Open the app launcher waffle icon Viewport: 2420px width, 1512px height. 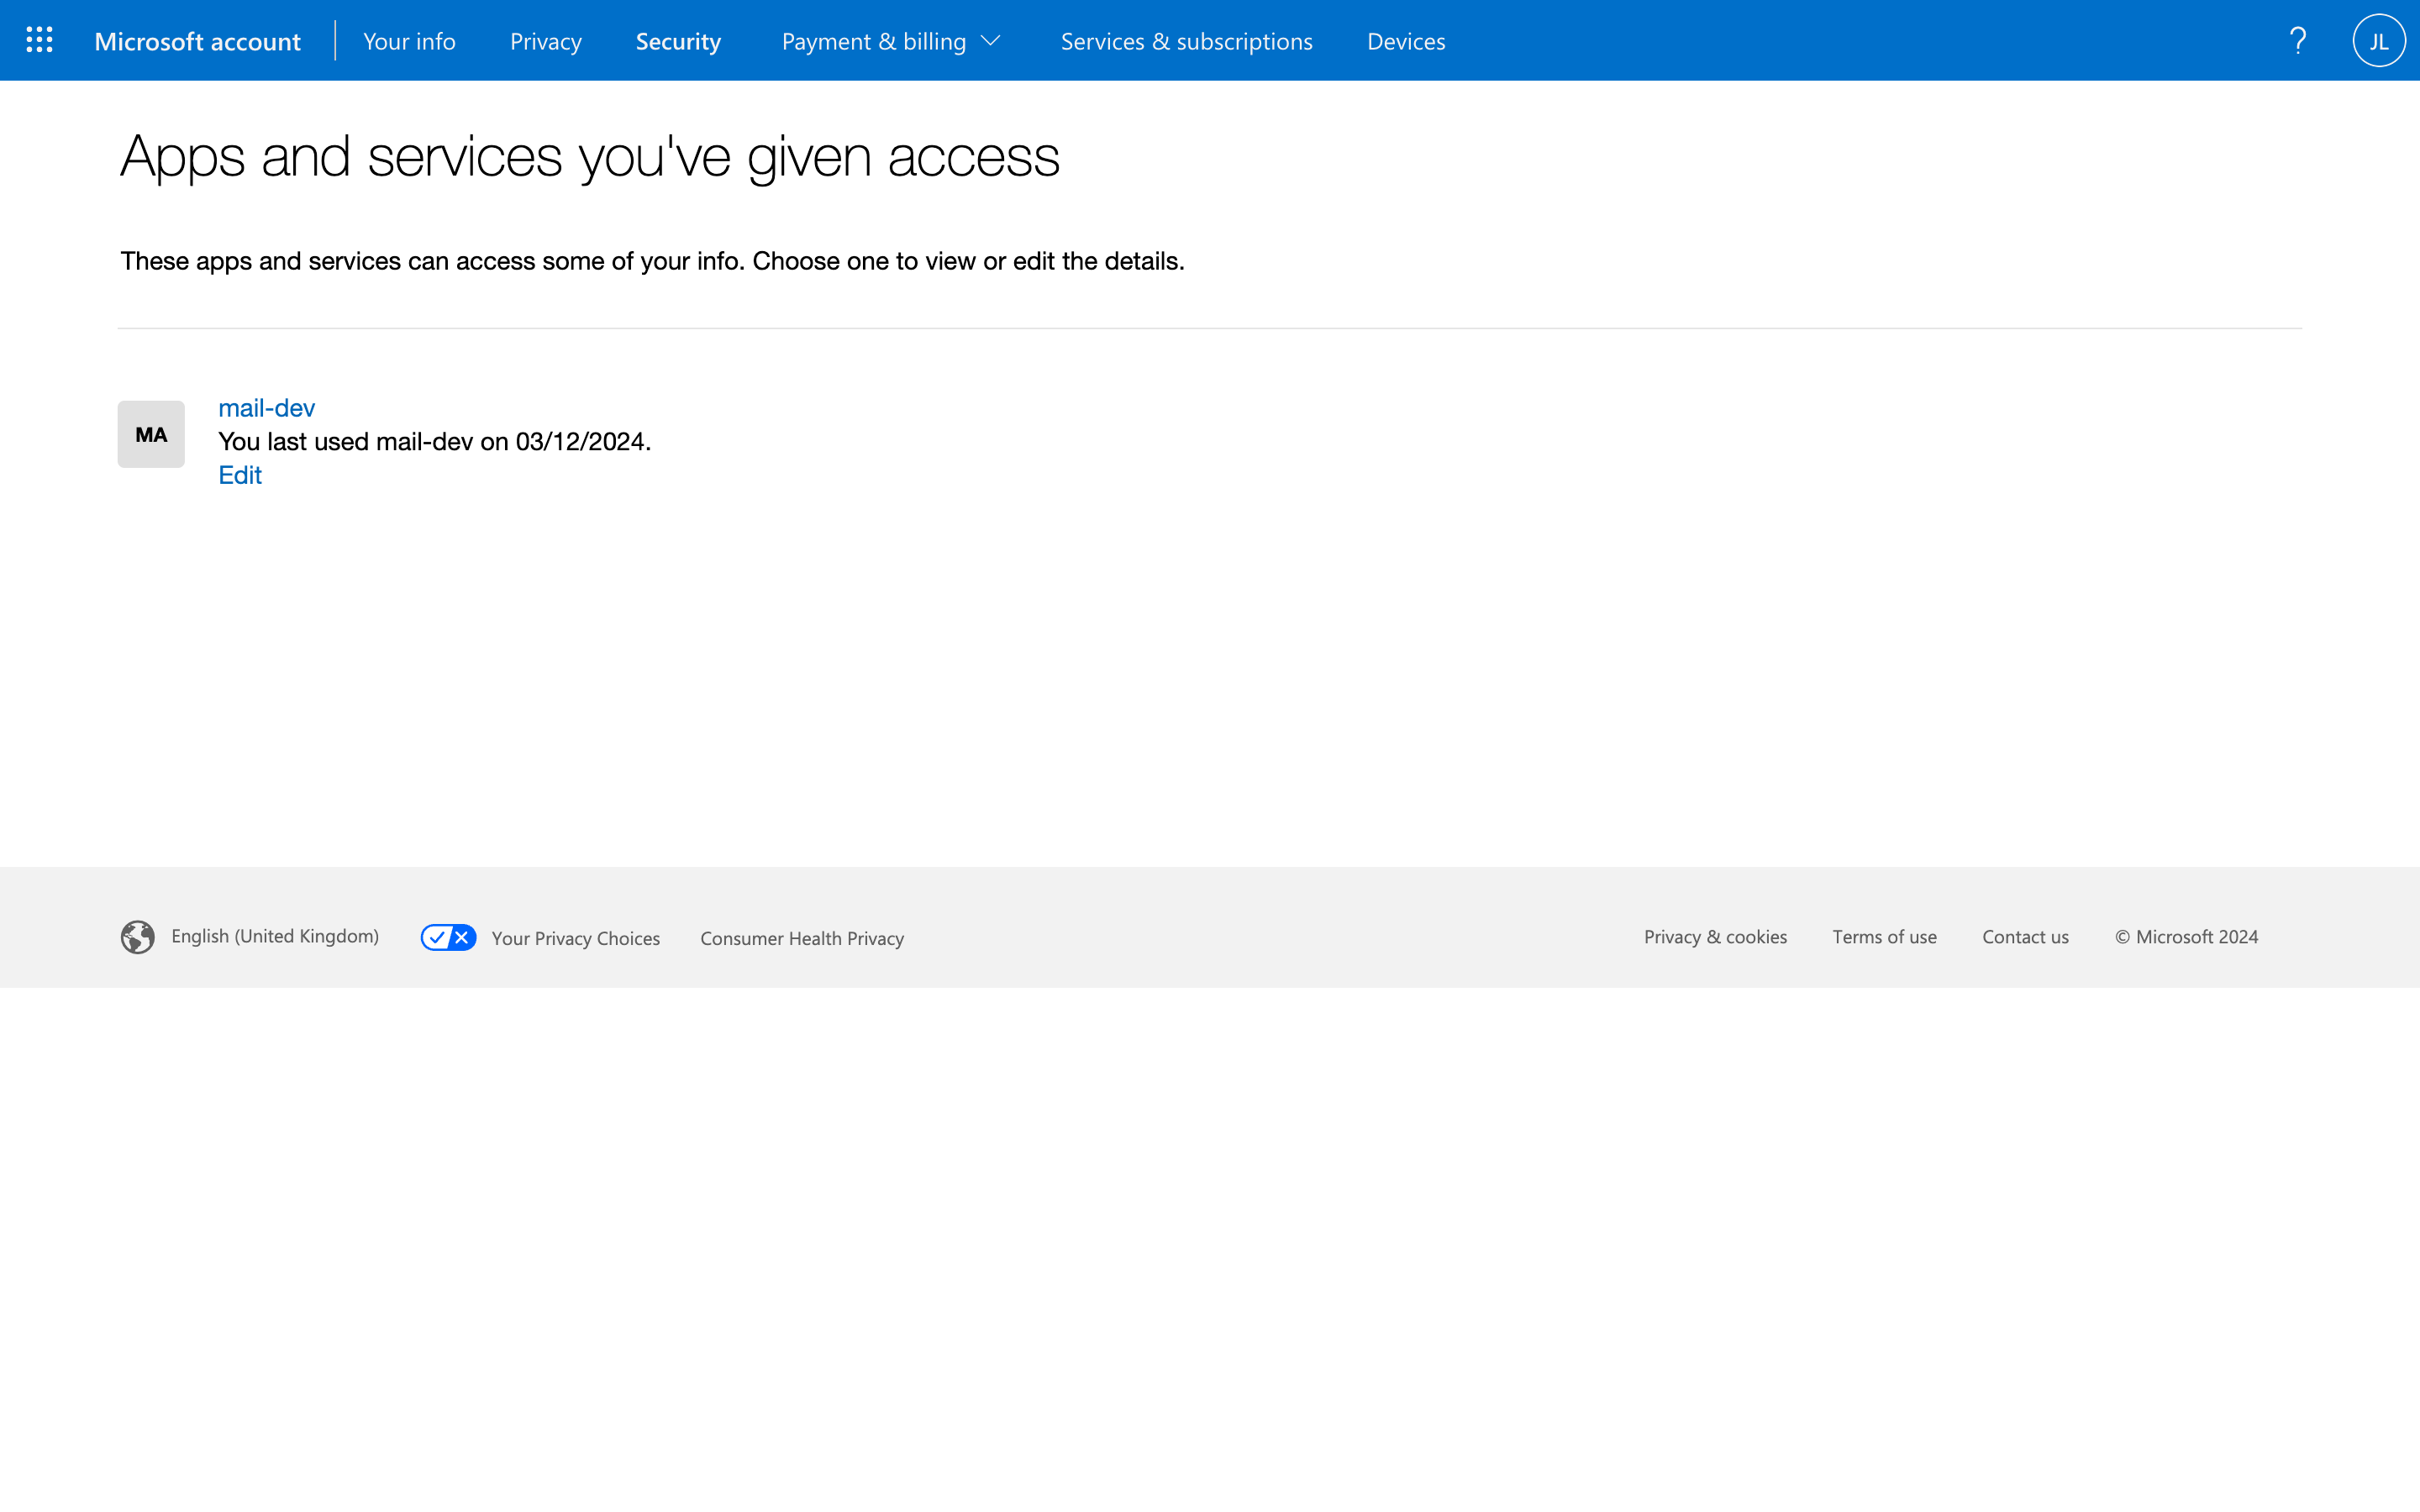point(39,40)
